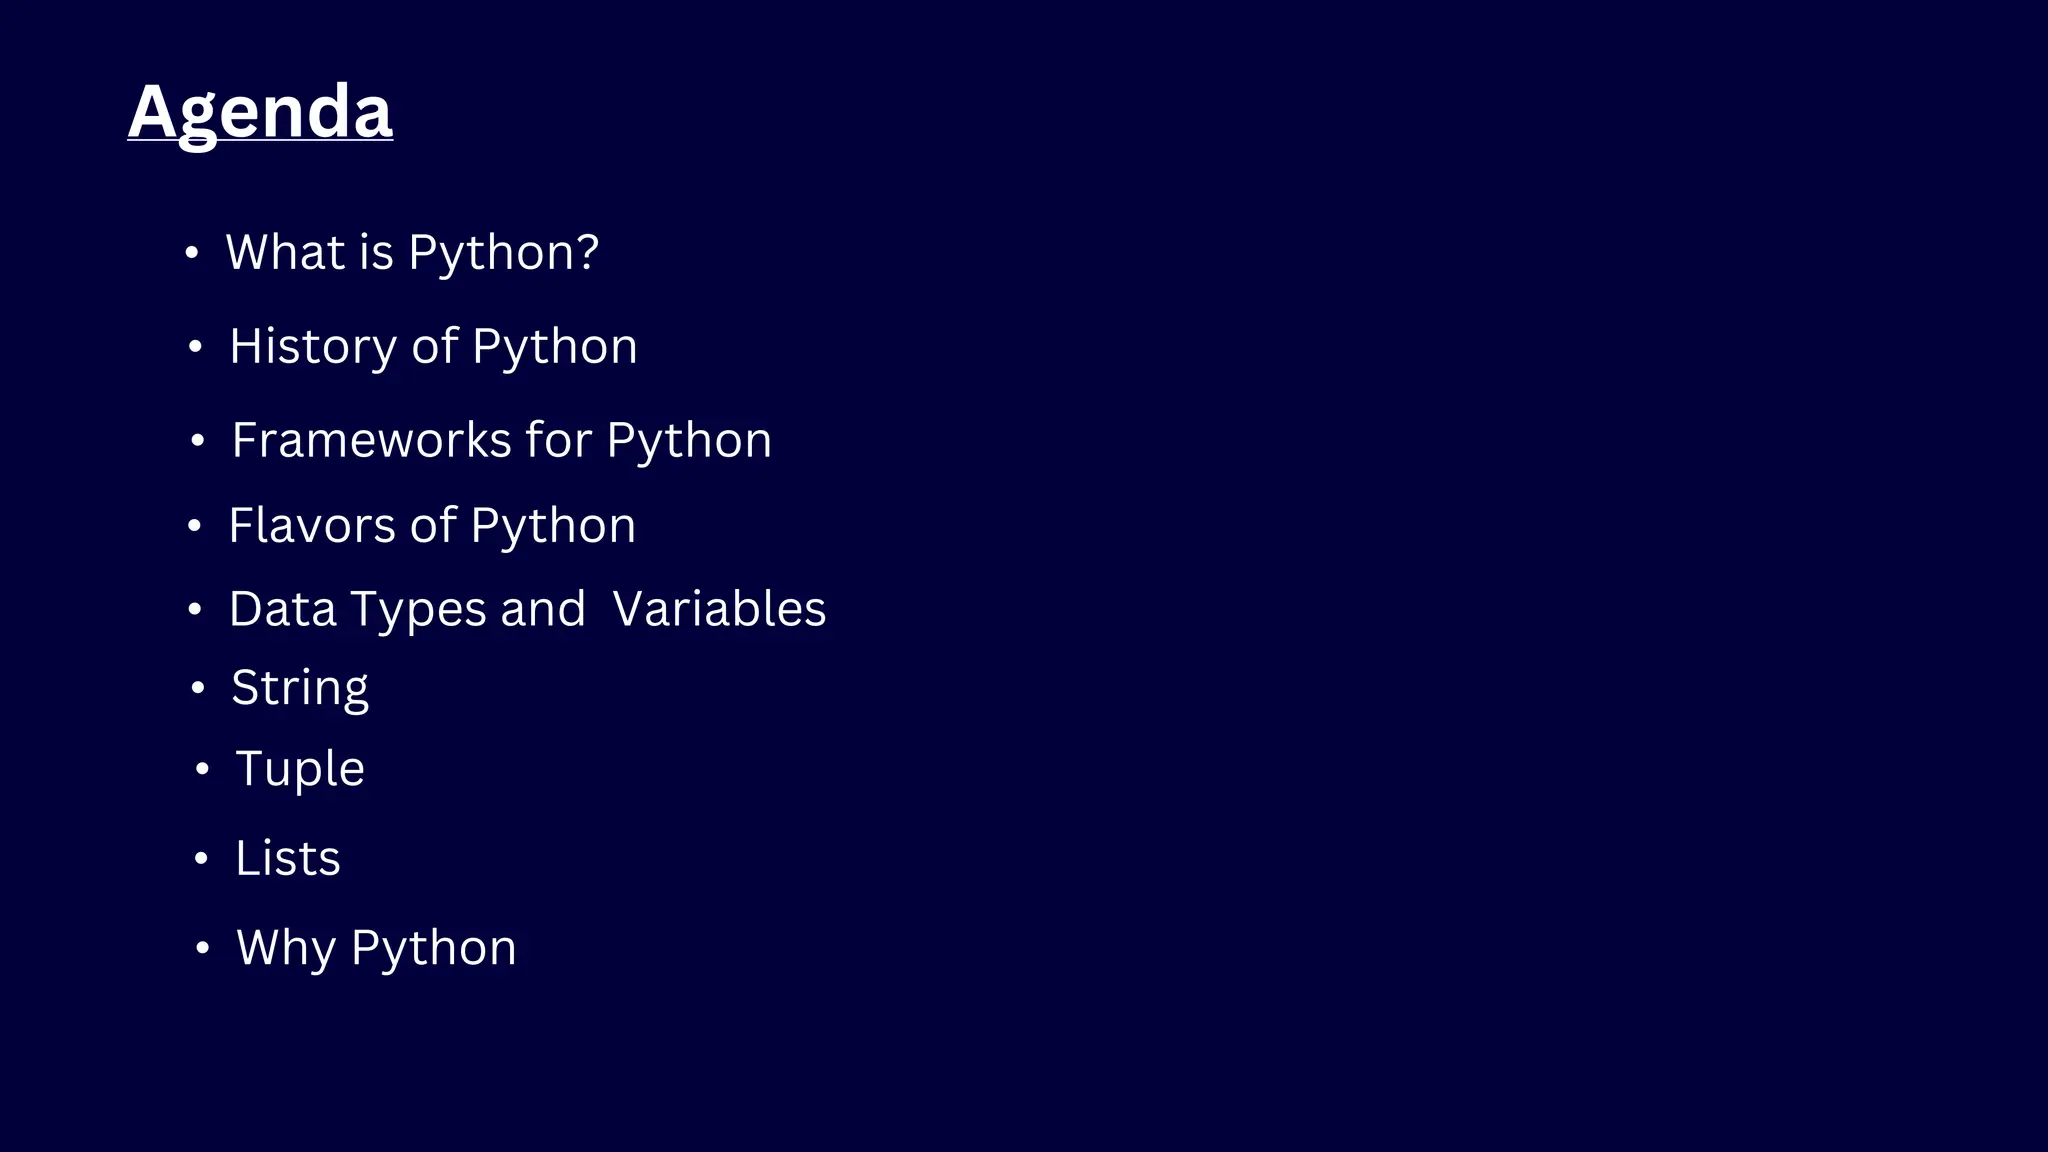Click the 'History of Python' line
Screen dimensions: 2048x1152
click(433, 347)
